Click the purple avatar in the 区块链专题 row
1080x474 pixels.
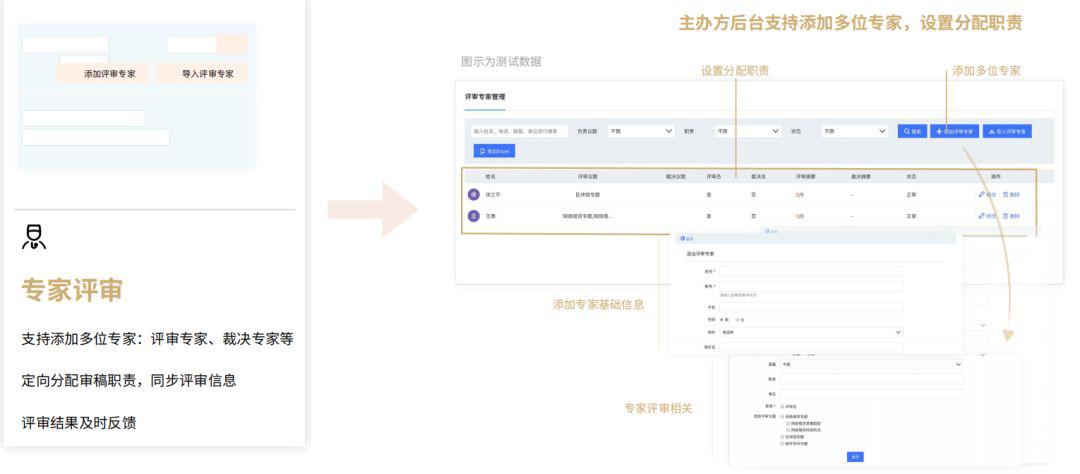coord(473,194)
